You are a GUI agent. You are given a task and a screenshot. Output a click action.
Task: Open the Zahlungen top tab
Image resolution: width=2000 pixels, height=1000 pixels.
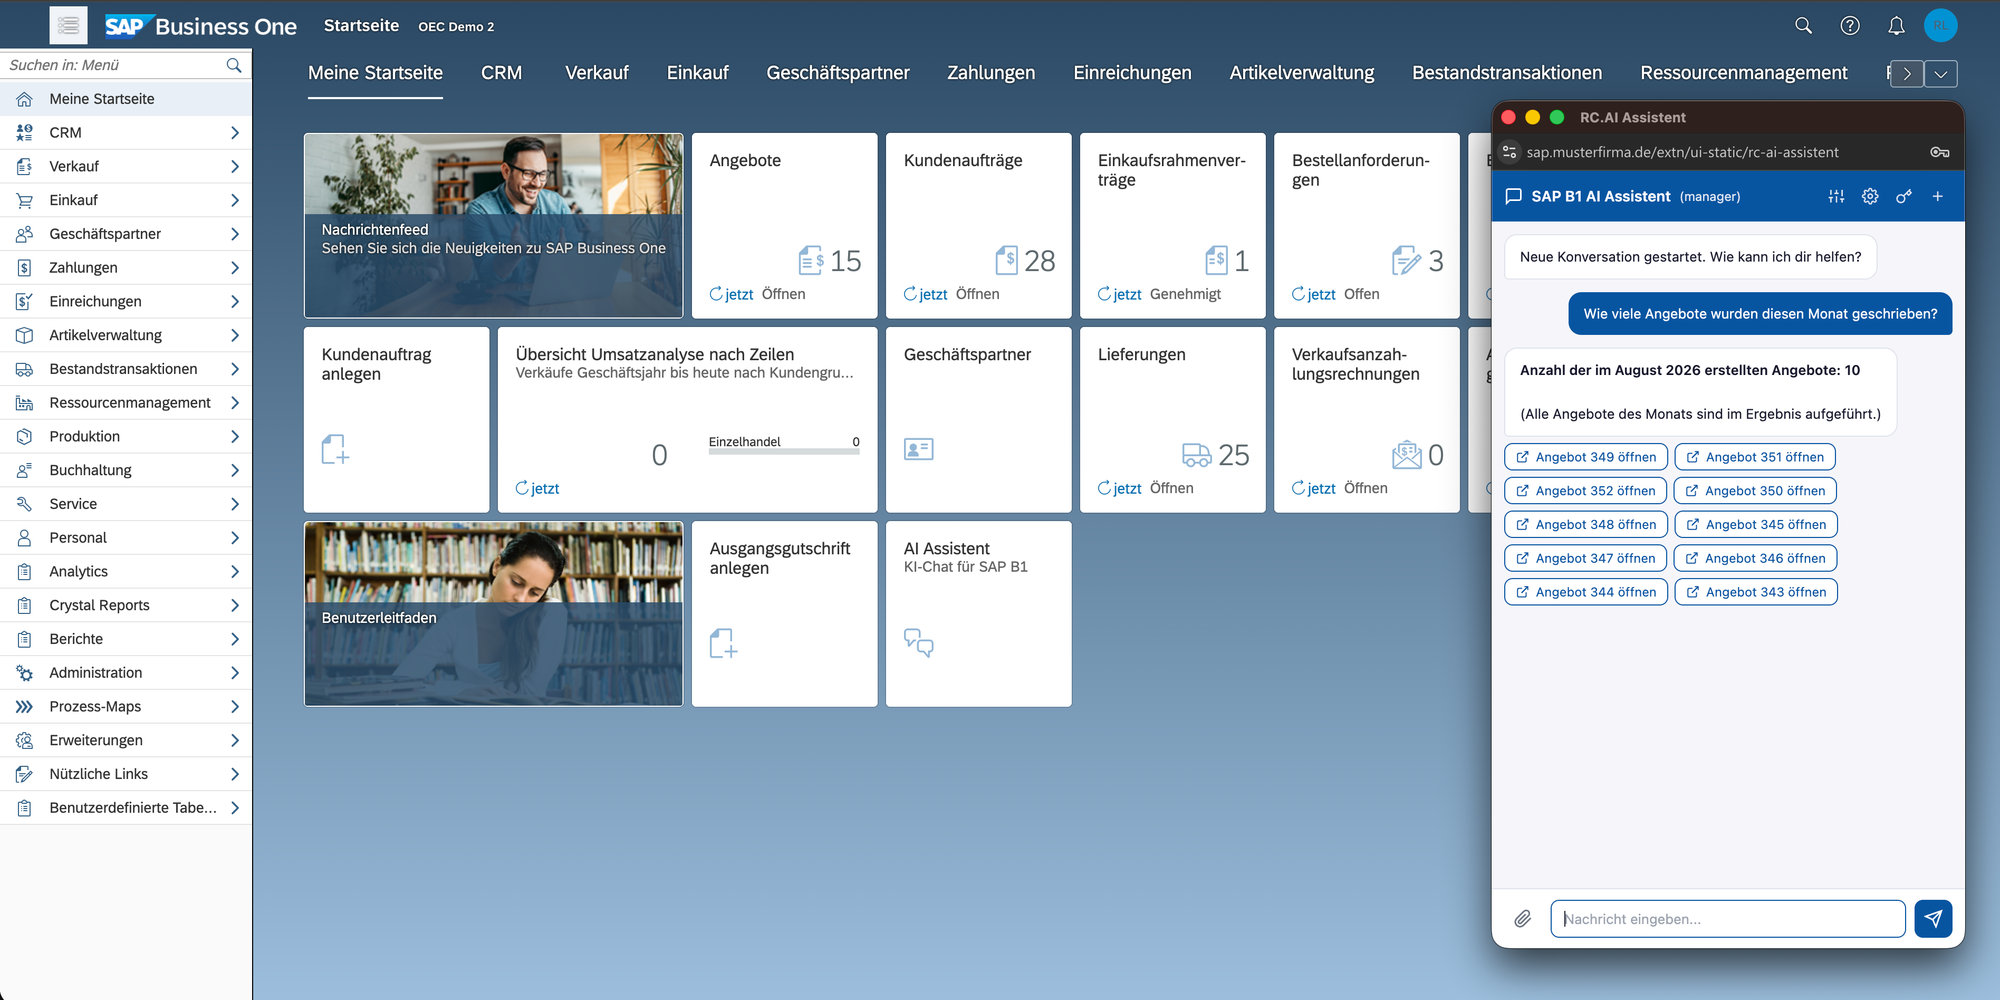point(991,73)
